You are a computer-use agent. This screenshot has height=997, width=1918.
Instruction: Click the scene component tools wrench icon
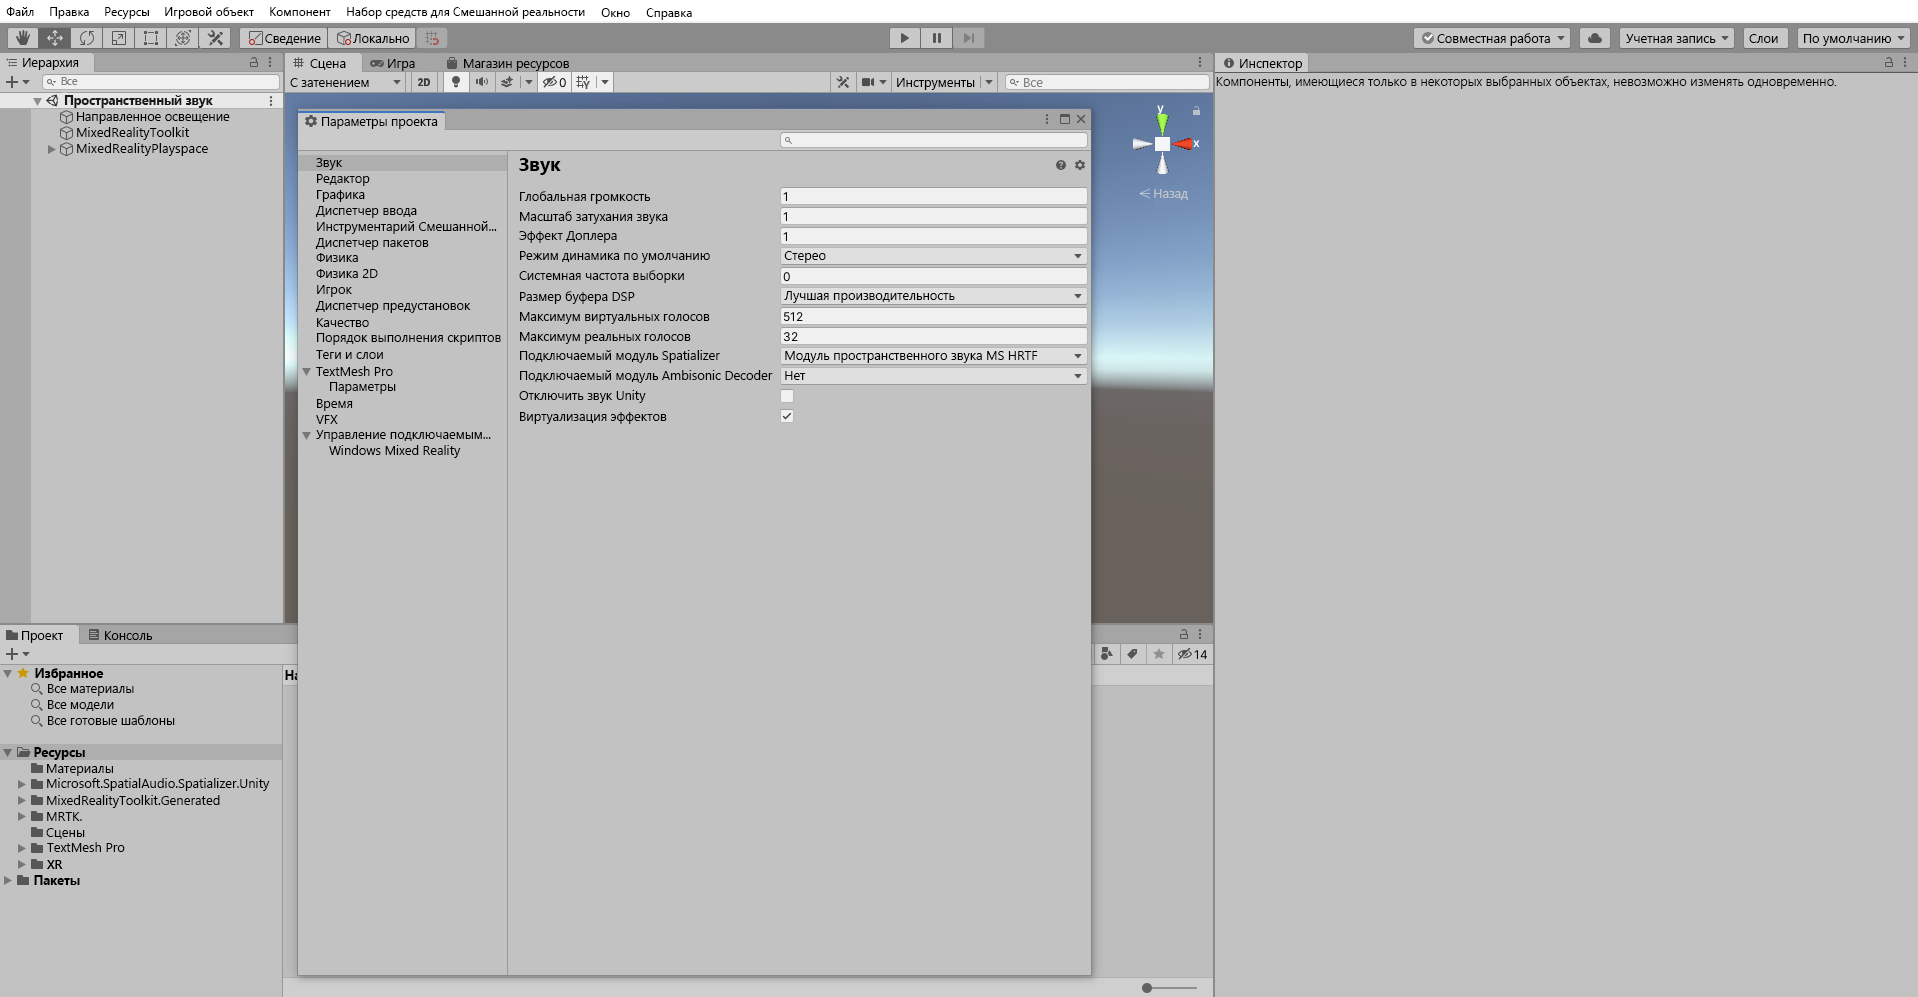[843, 82]
